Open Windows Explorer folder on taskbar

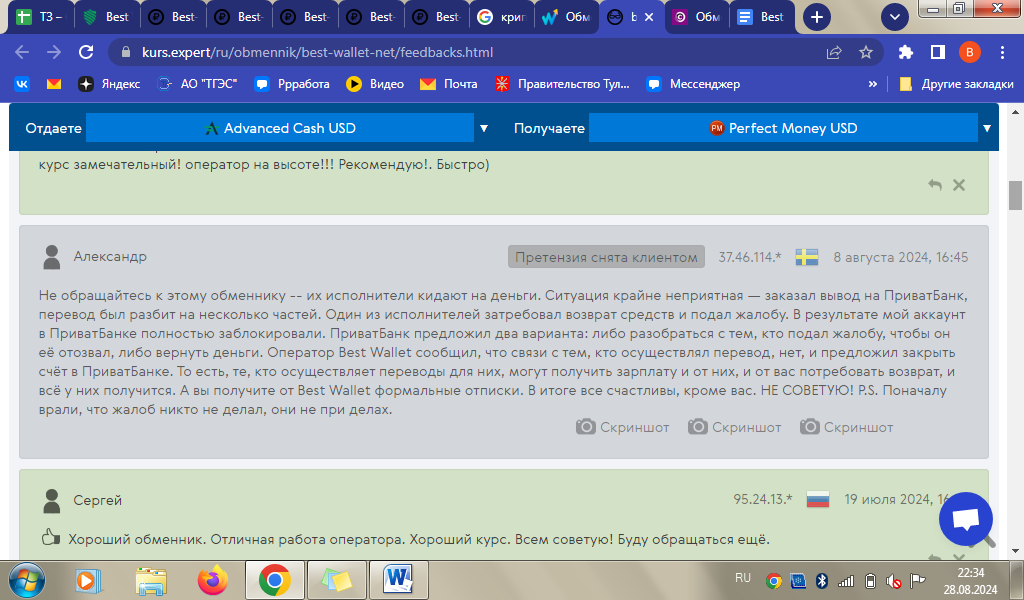pos(151,580)
